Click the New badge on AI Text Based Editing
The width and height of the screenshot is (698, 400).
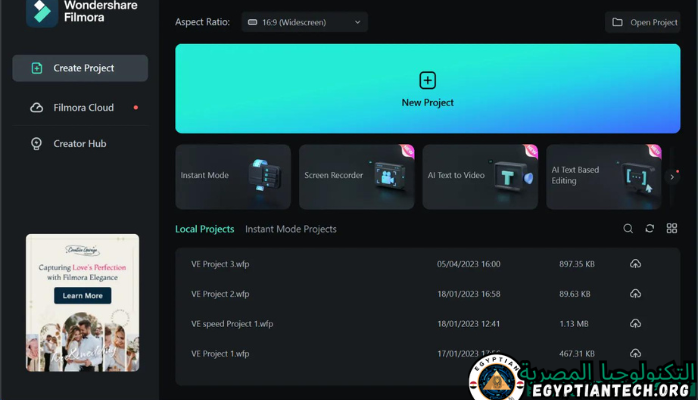coord(655,151)
